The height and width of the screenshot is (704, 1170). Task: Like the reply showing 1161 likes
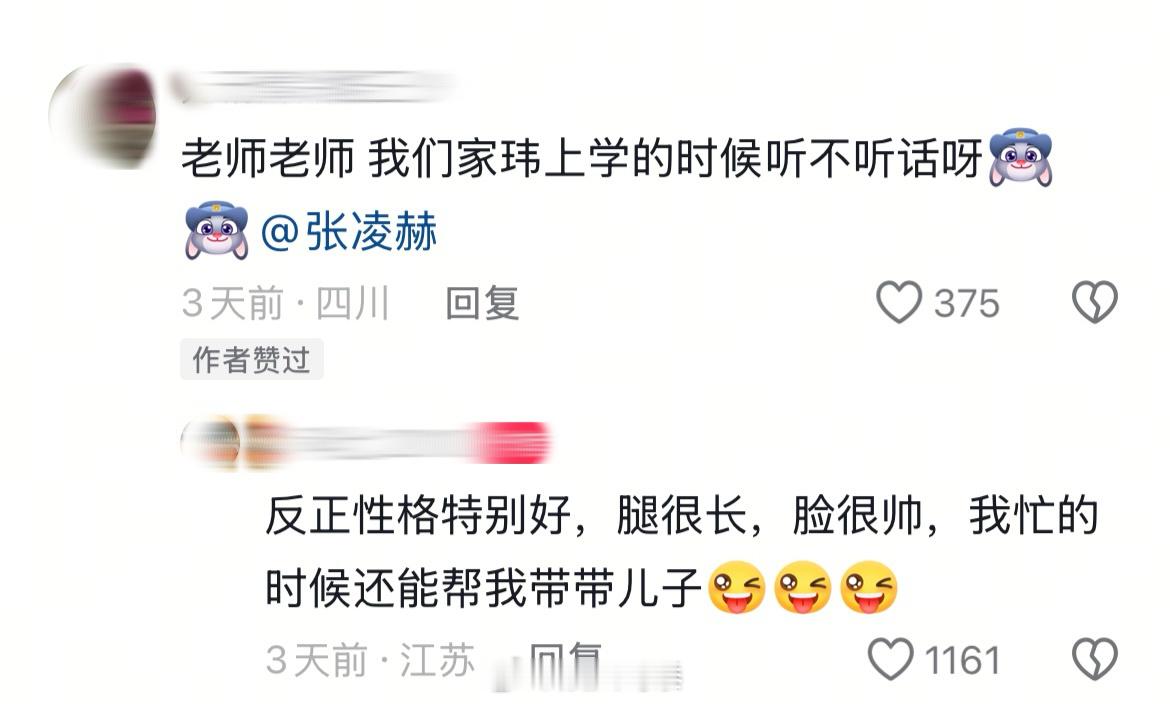tap(890, 659)
